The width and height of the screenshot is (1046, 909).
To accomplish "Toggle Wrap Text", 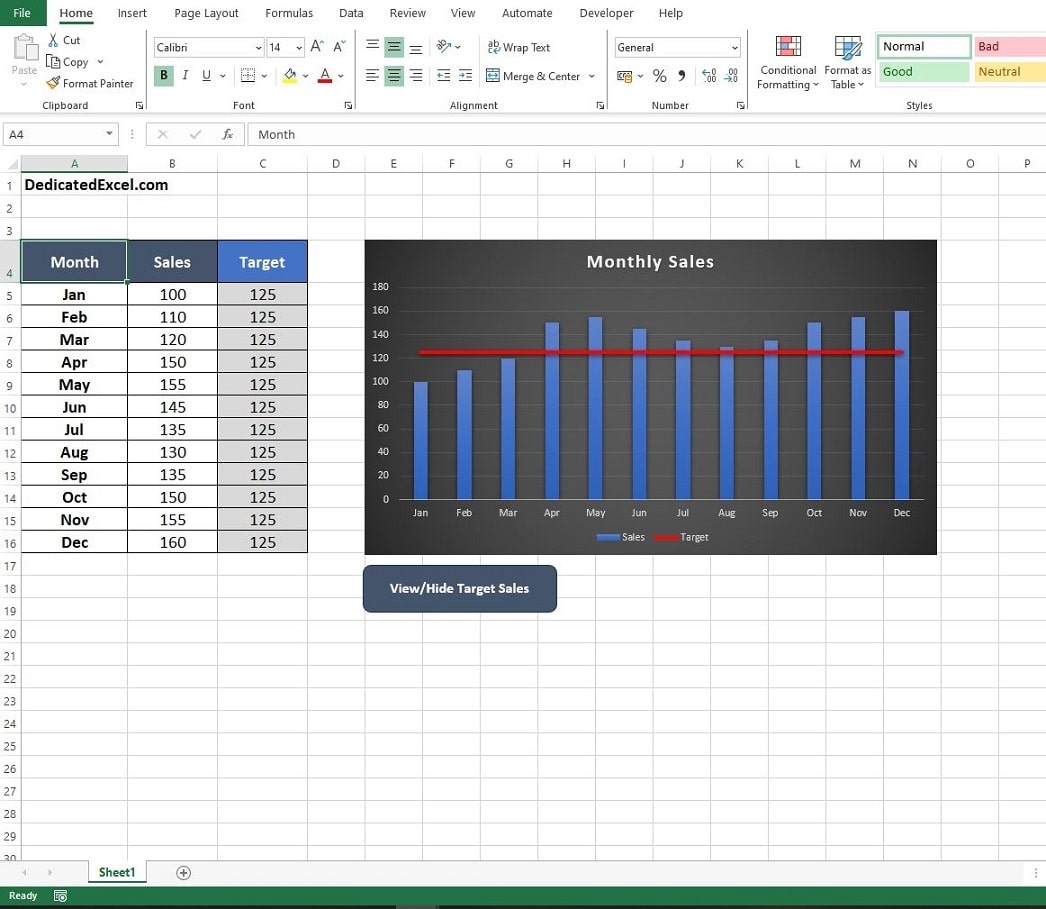I will click(519, 47).
